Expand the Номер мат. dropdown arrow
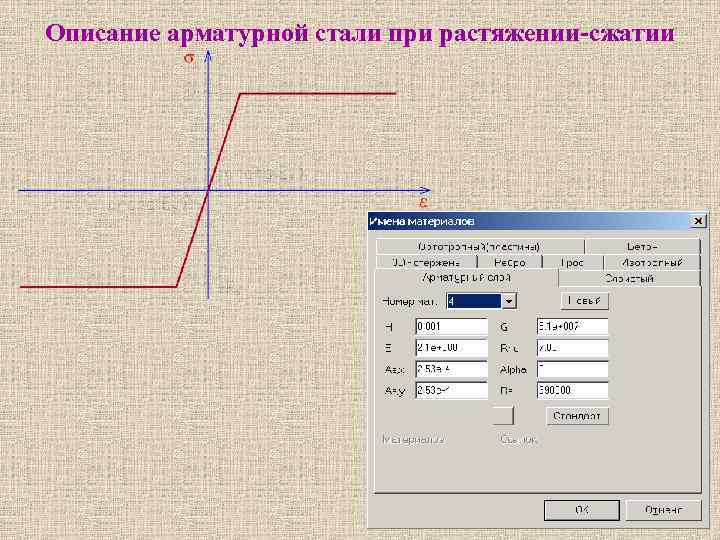 point(509,301)
